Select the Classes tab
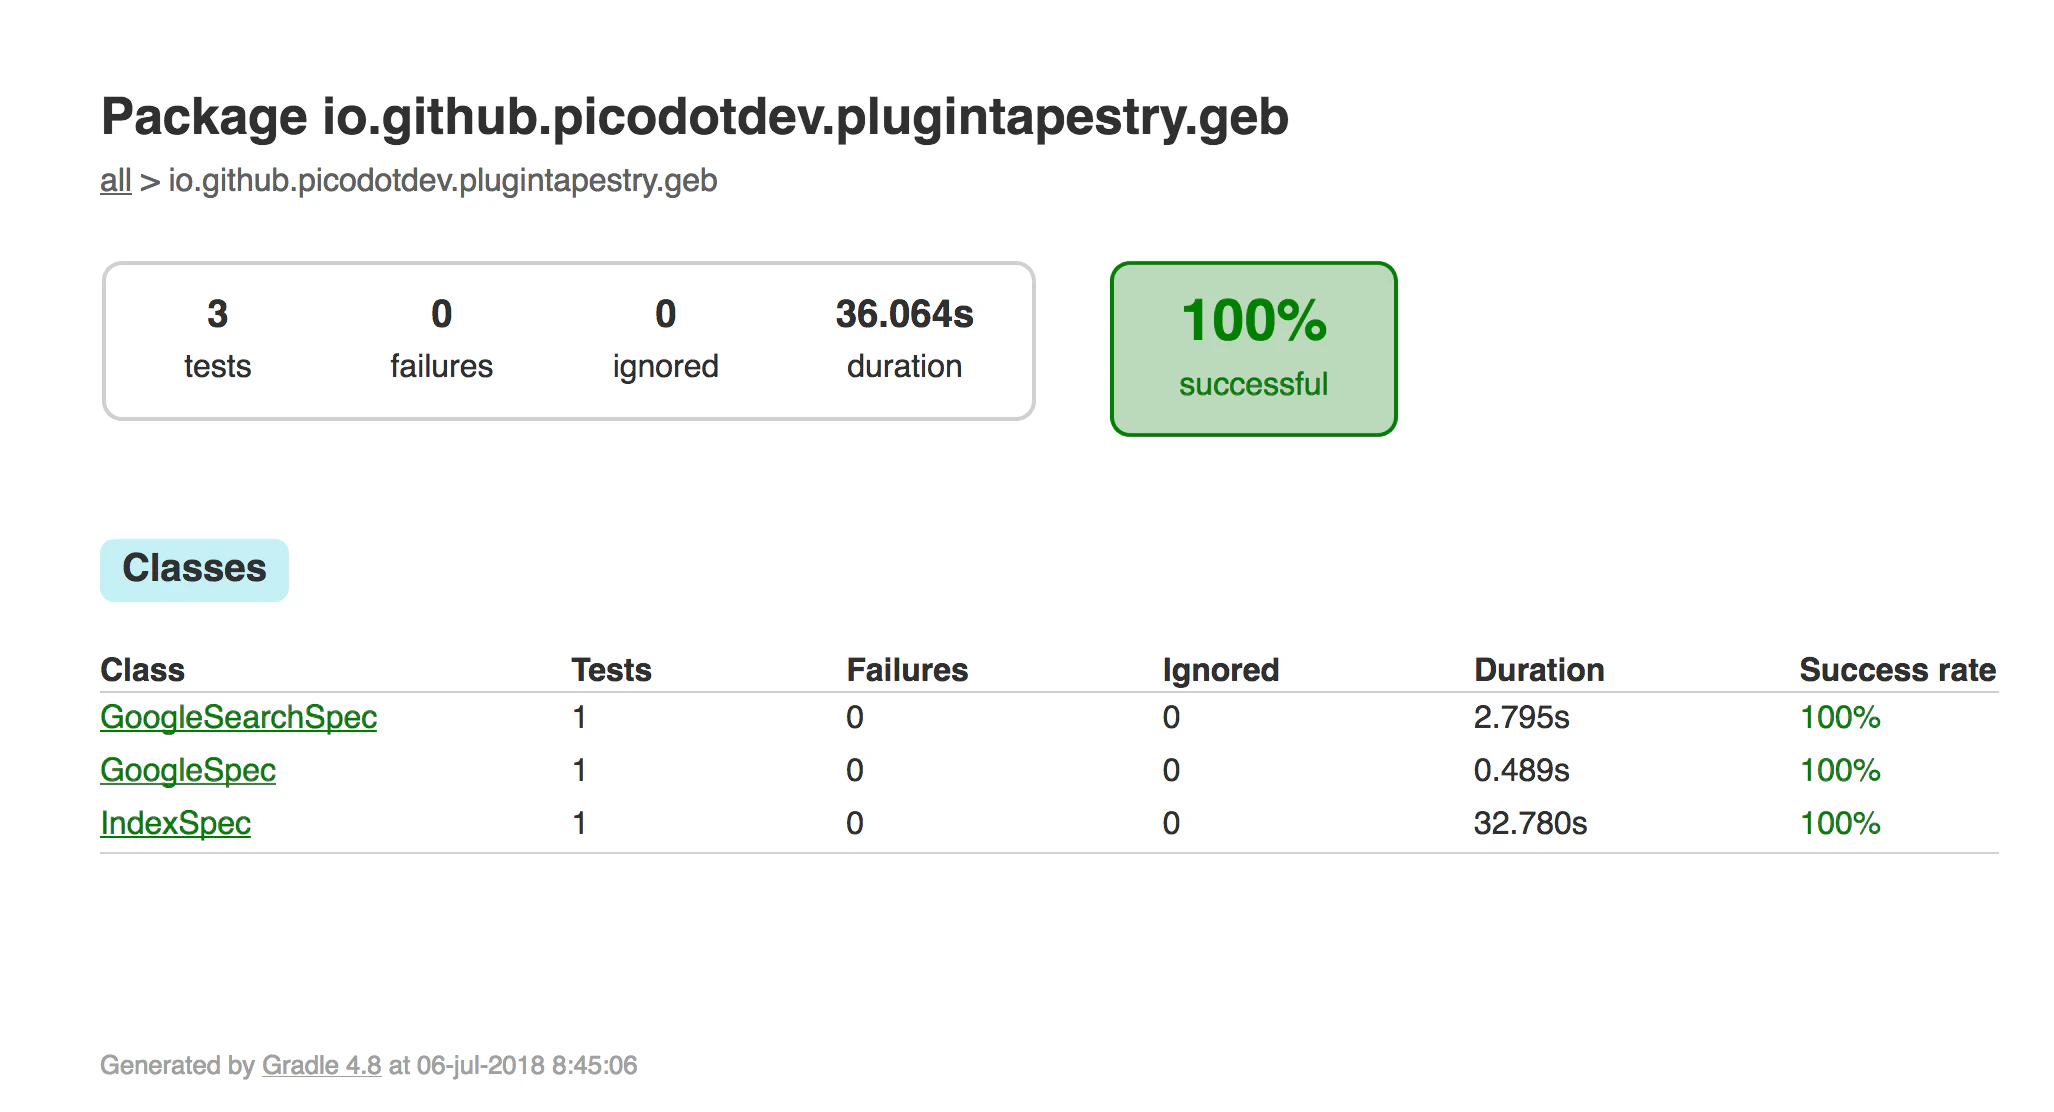 pos(194,569)
